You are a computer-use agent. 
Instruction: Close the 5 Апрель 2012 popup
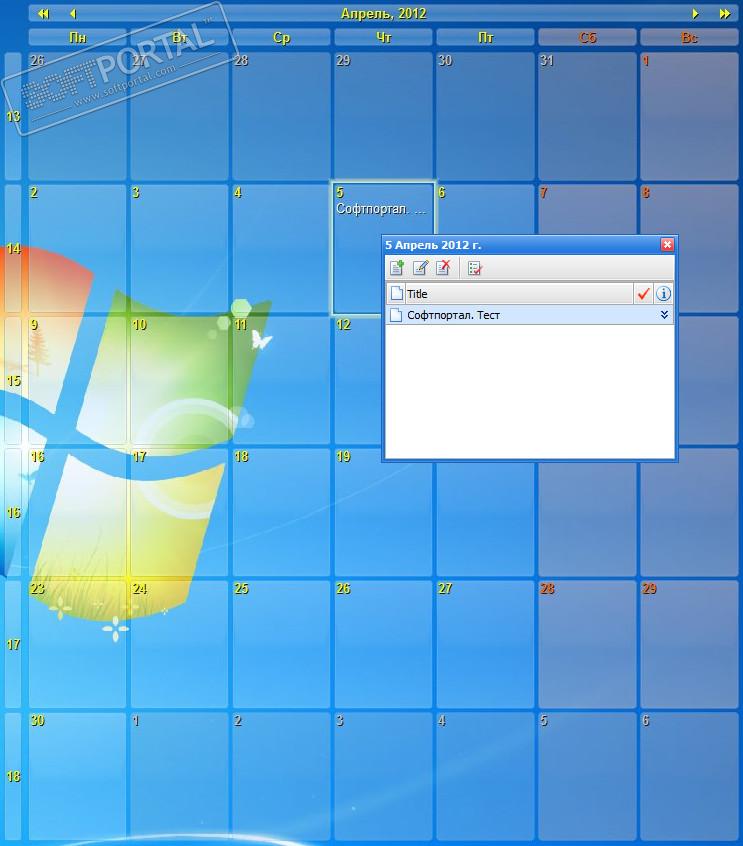pyautogui.click(x=667, y=244)
